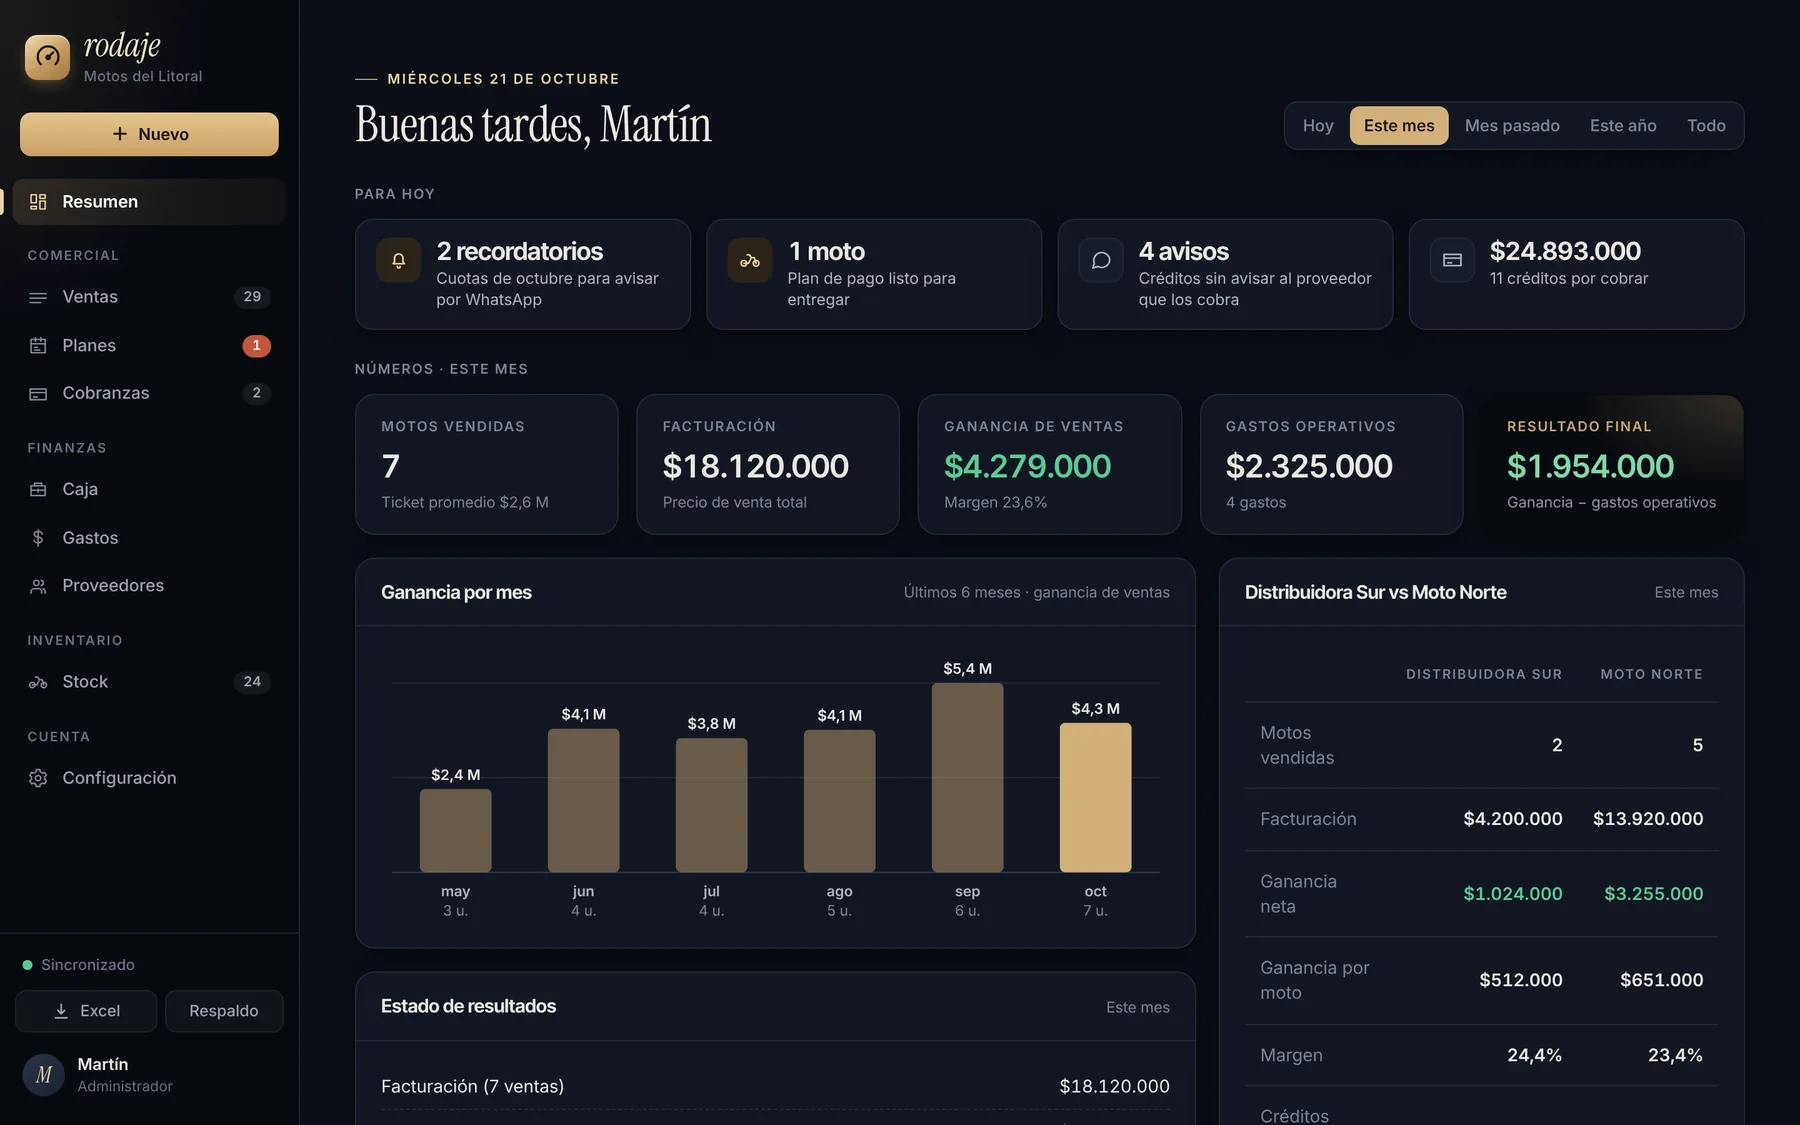The image size is (1800, 1125).
Task: Select the Este año period tab
Action: pos(1623,126)
